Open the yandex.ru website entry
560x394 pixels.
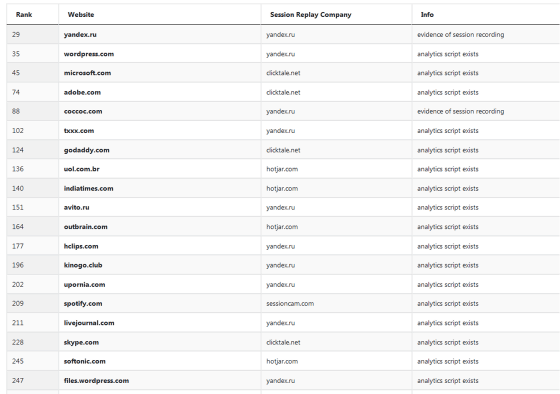(80, 35)
